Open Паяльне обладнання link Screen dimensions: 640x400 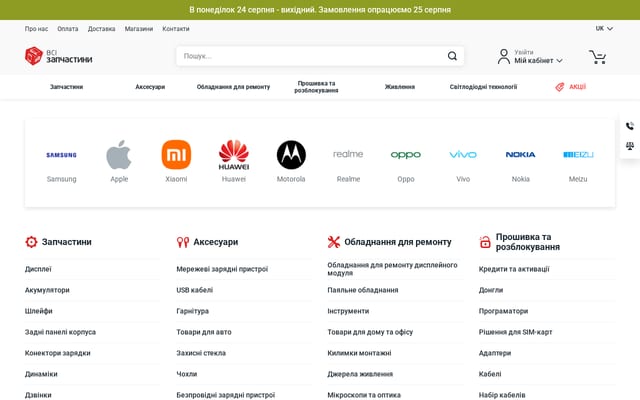(362, 290)
